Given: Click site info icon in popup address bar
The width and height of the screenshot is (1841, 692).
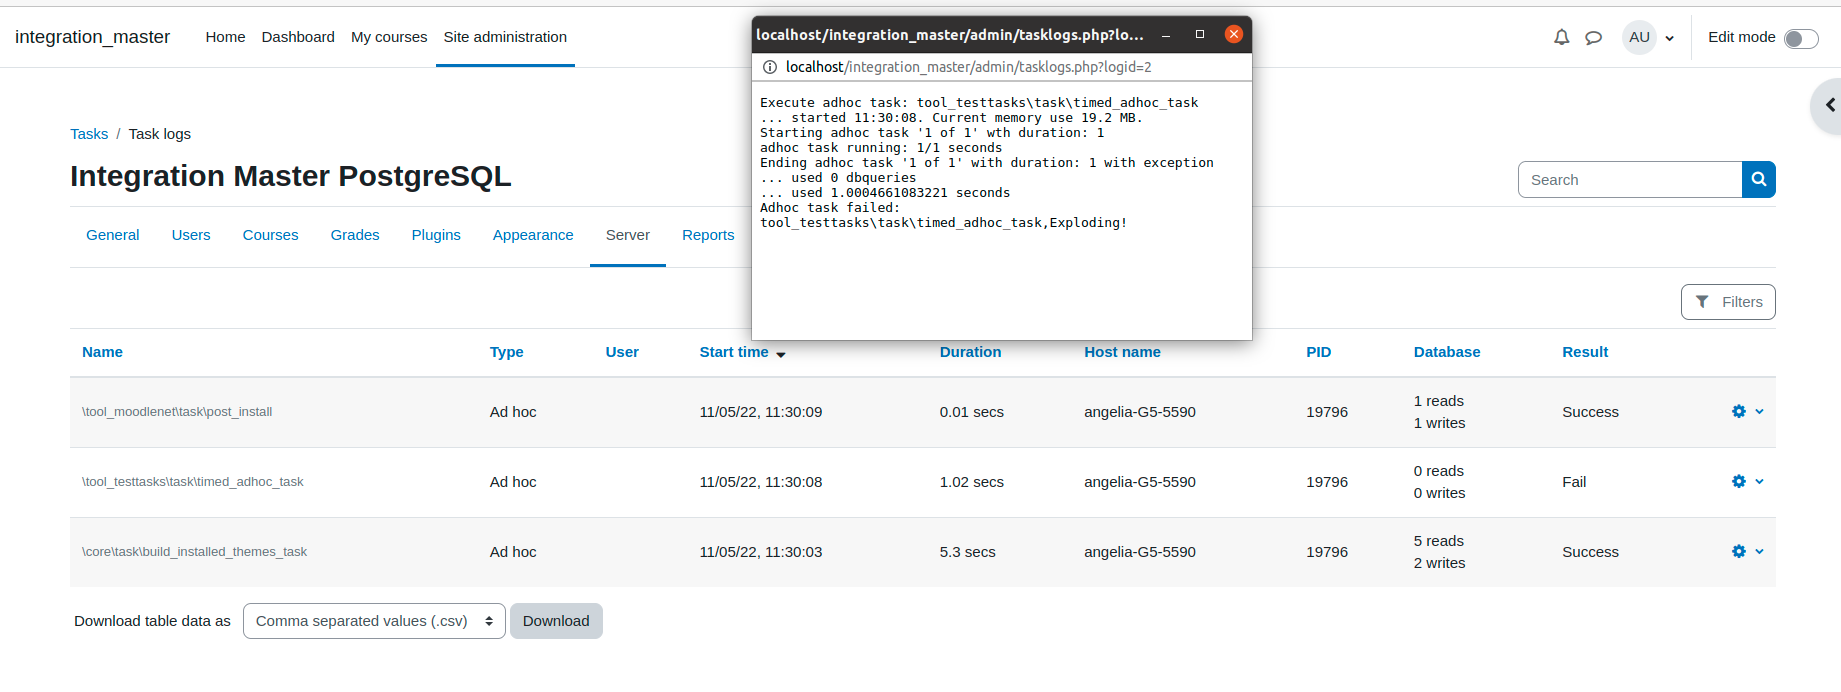Looking at the screenshot, I should click(x=770, y=67).
